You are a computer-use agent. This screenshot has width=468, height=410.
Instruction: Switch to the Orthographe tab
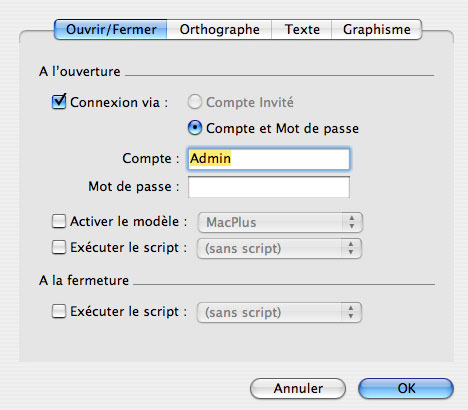point(219,29)
